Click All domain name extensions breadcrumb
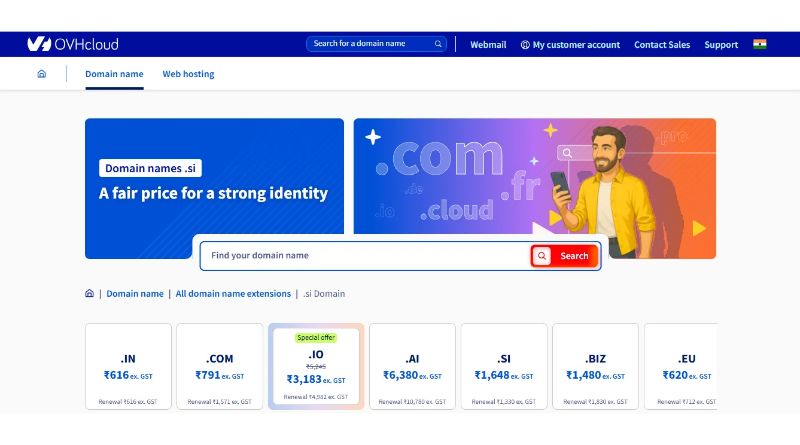The height and width of the screenshot is (445, 800). pyautogui.click(x=233, y=294)
